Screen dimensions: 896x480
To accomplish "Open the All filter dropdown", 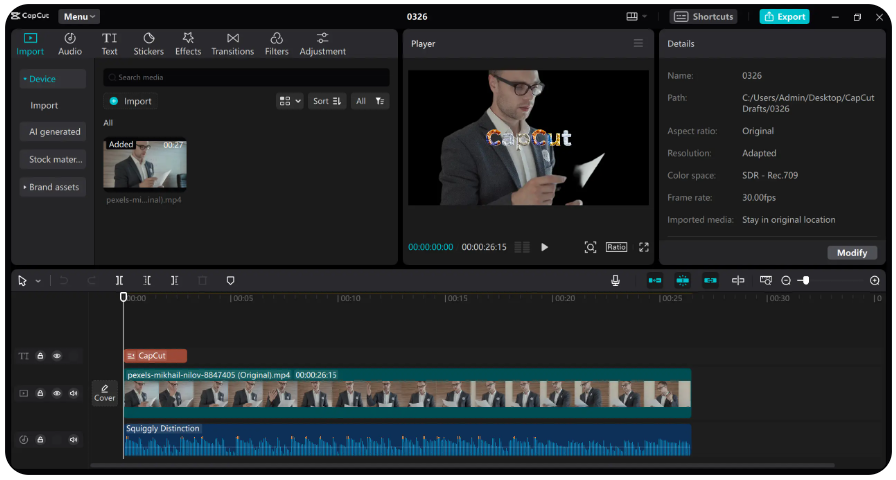I will [370, 101].
